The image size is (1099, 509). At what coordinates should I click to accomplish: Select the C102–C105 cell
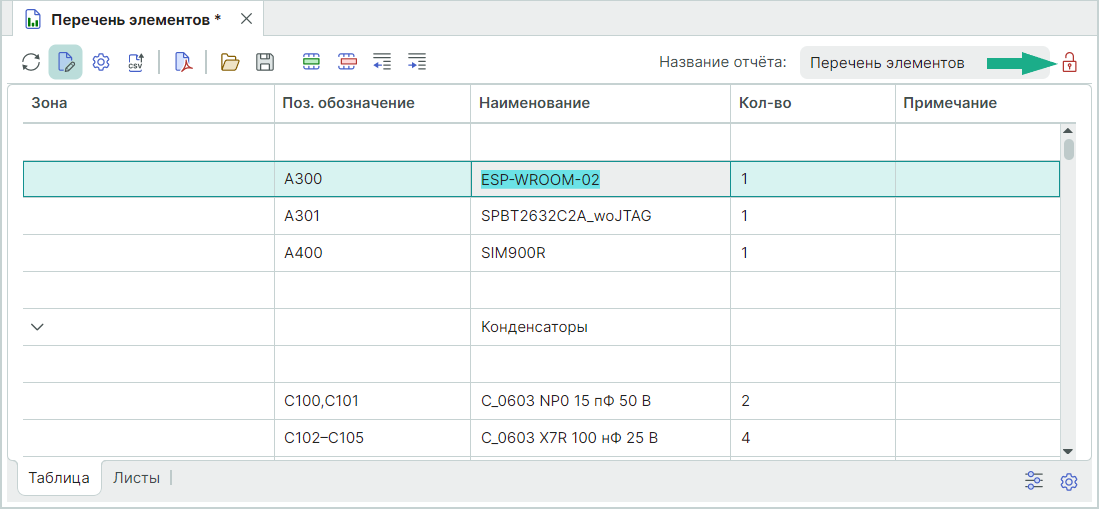(372, 438)
